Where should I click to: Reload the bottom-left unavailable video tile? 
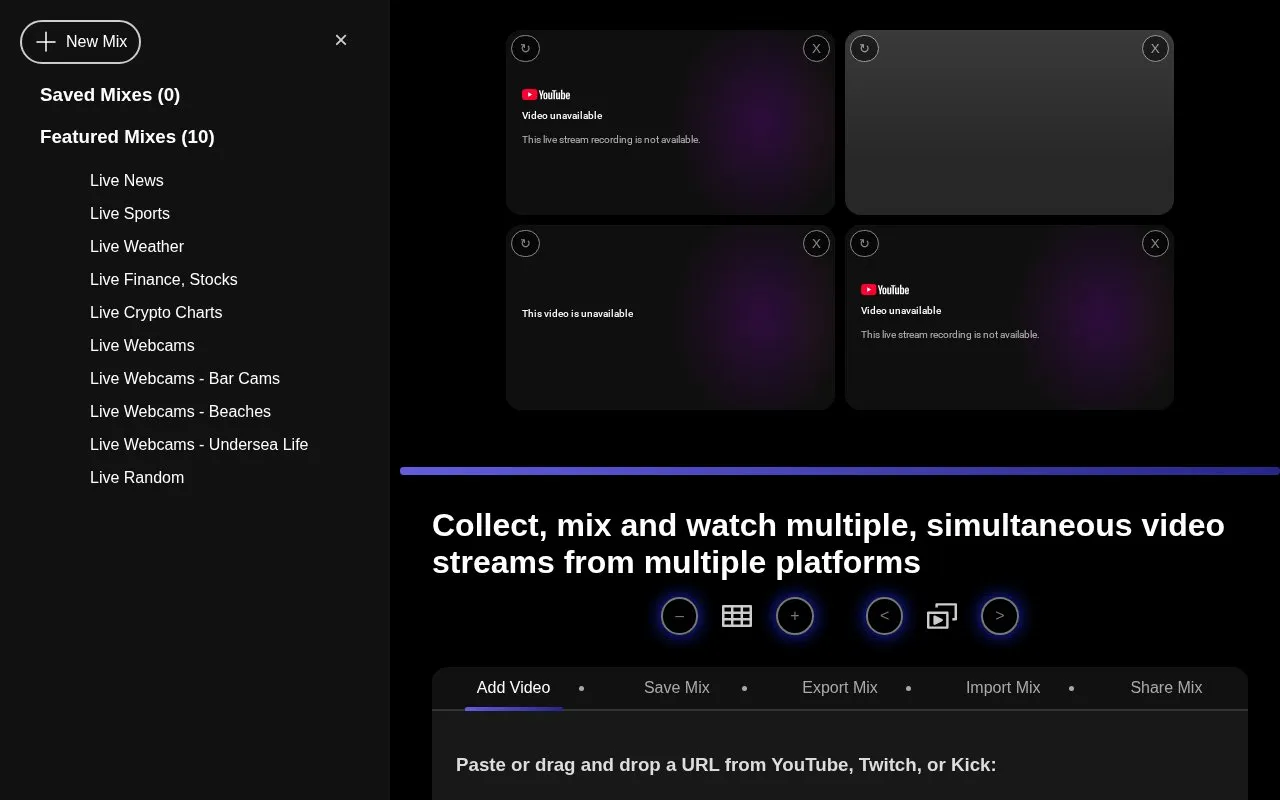click(525, 243)
